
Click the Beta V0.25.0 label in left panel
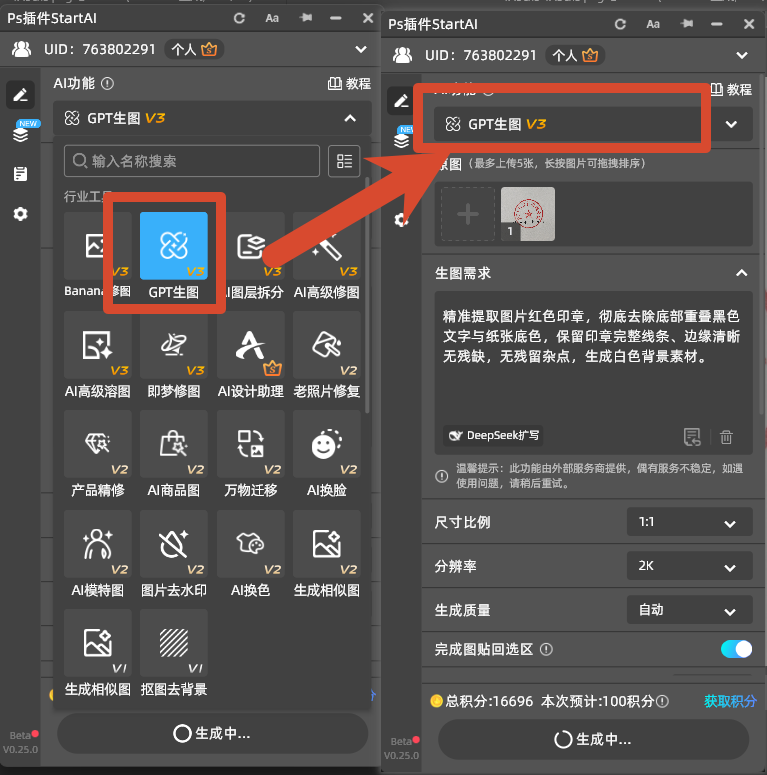click(20, 742)
